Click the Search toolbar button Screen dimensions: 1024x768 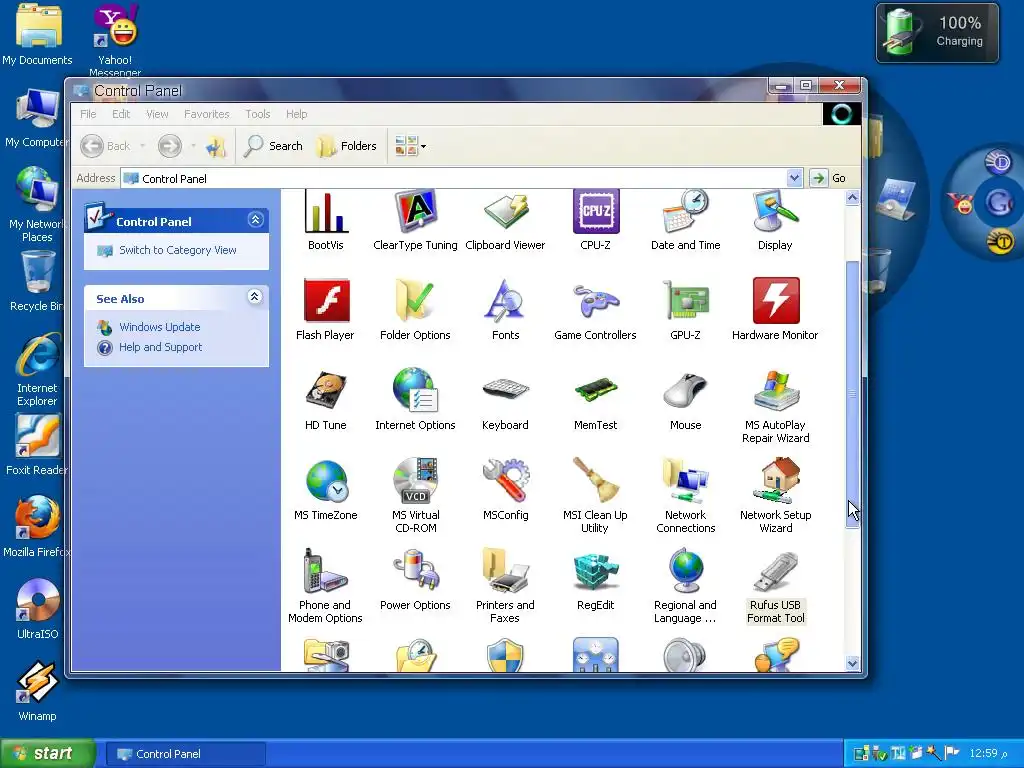point(273,146)
